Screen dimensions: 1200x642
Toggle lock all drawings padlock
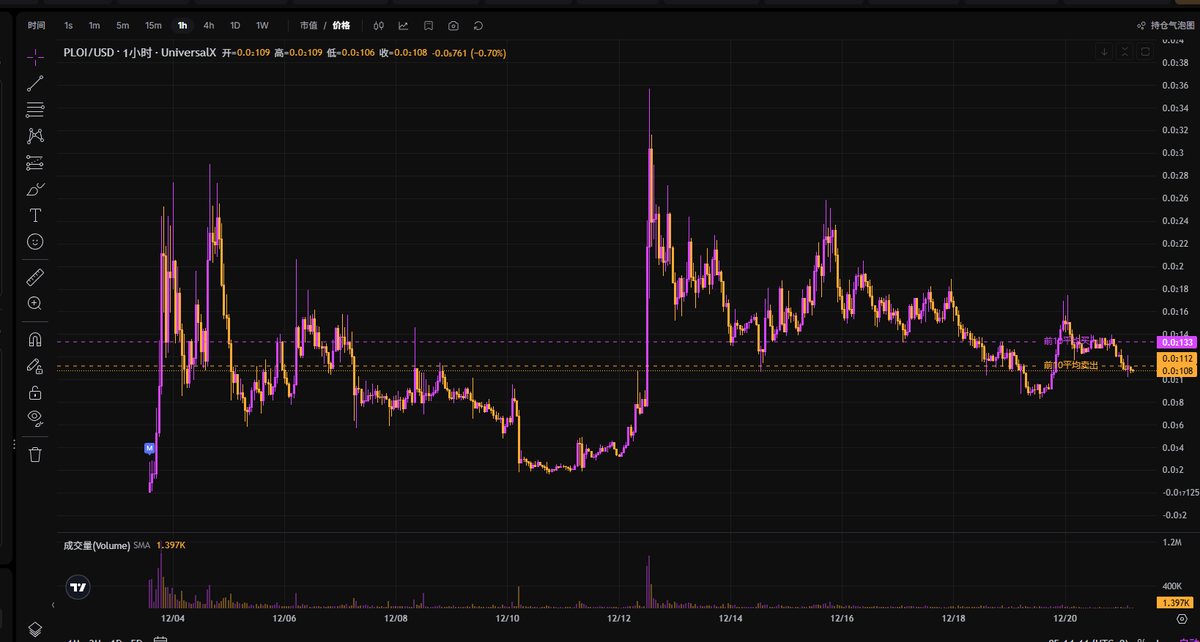tap(35, 392)
